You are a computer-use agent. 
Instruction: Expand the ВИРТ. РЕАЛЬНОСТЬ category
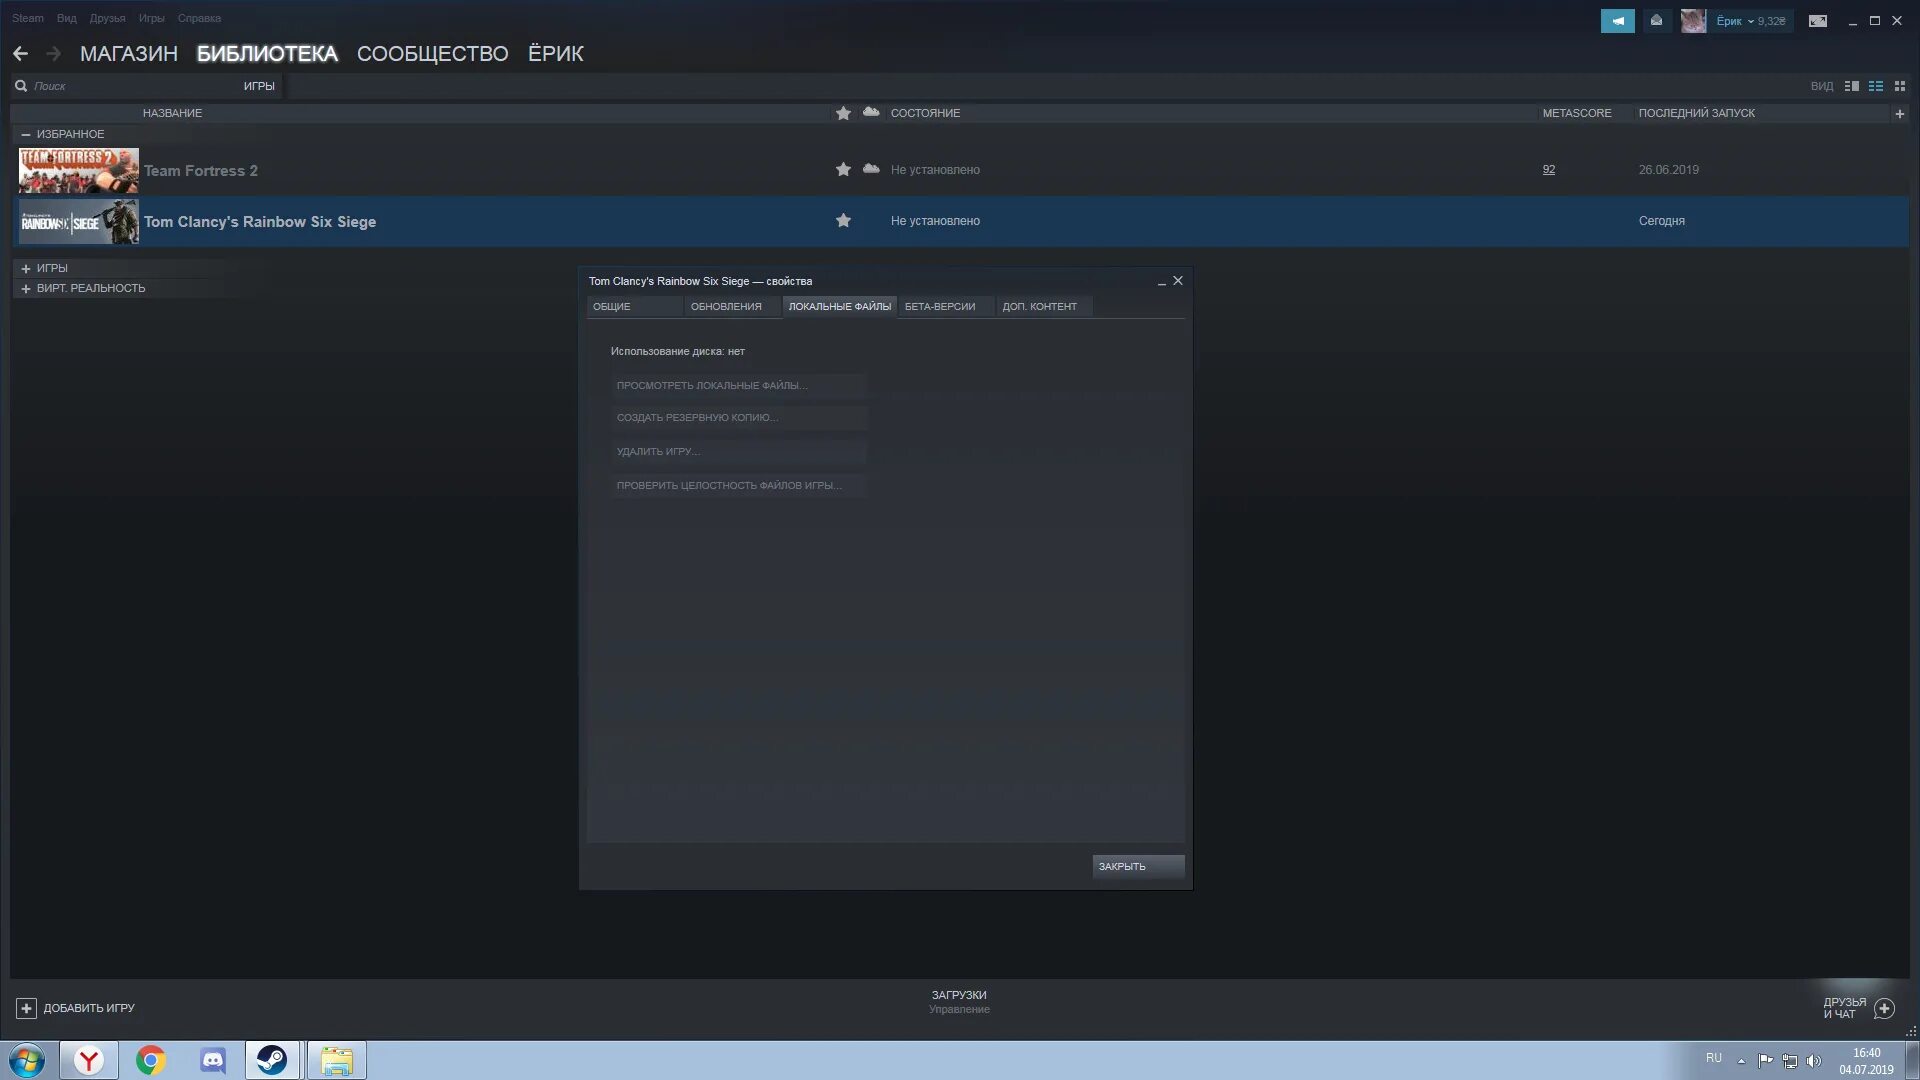[x=26, y=288]
